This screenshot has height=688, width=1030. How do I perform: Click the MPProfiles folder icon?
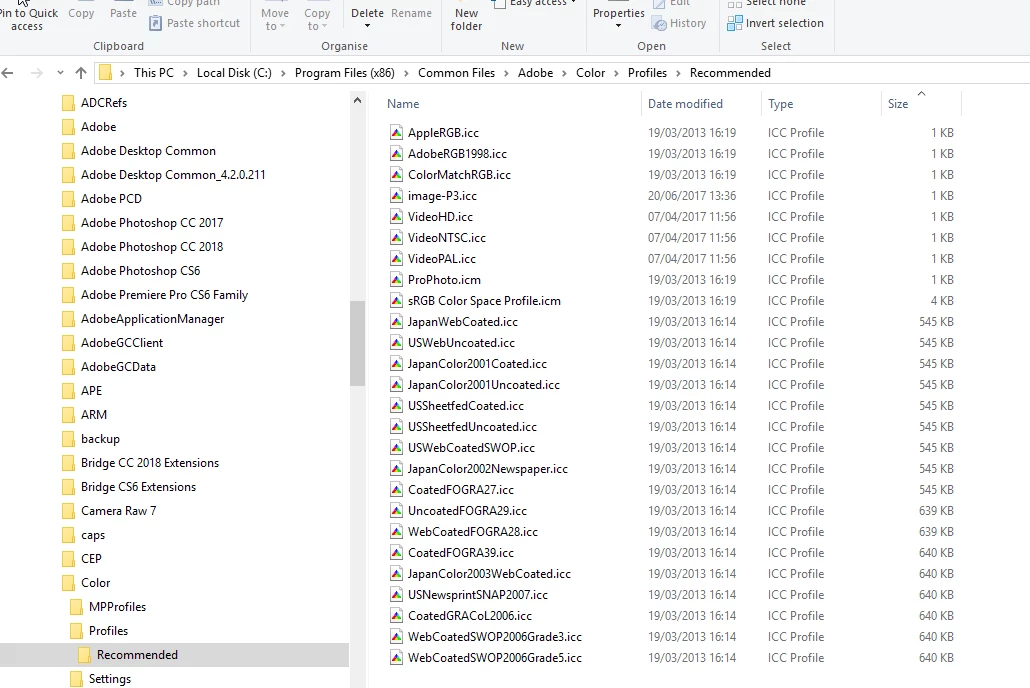click(76, 607)
